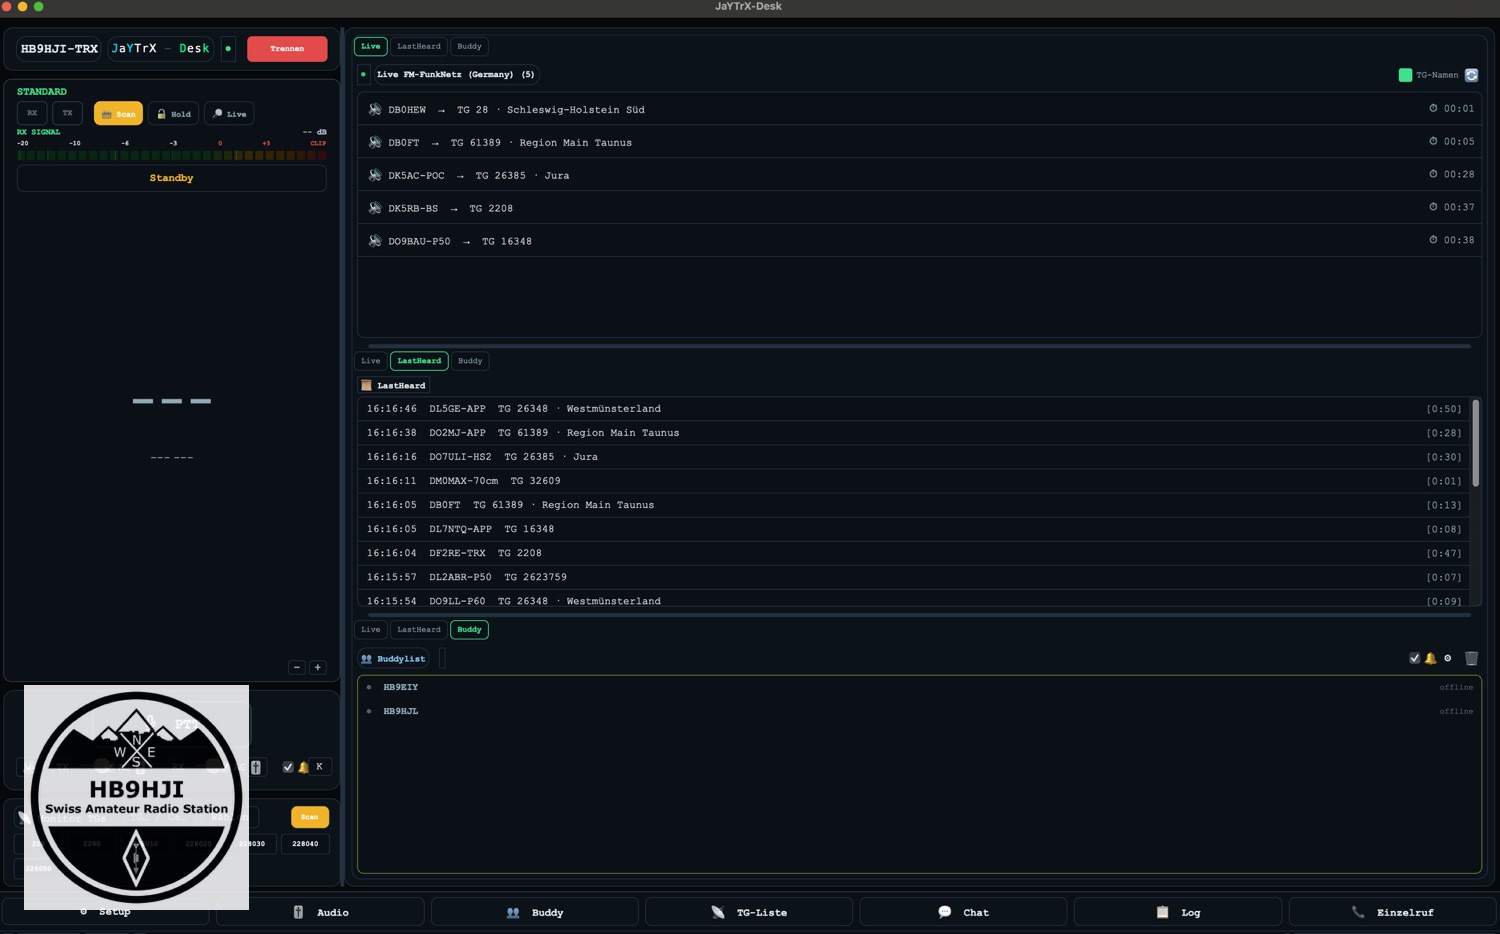Viewport: 1500px width, 934px height.
Task: Click the Buddylist people icon label
Action: (x=393, y=658)
